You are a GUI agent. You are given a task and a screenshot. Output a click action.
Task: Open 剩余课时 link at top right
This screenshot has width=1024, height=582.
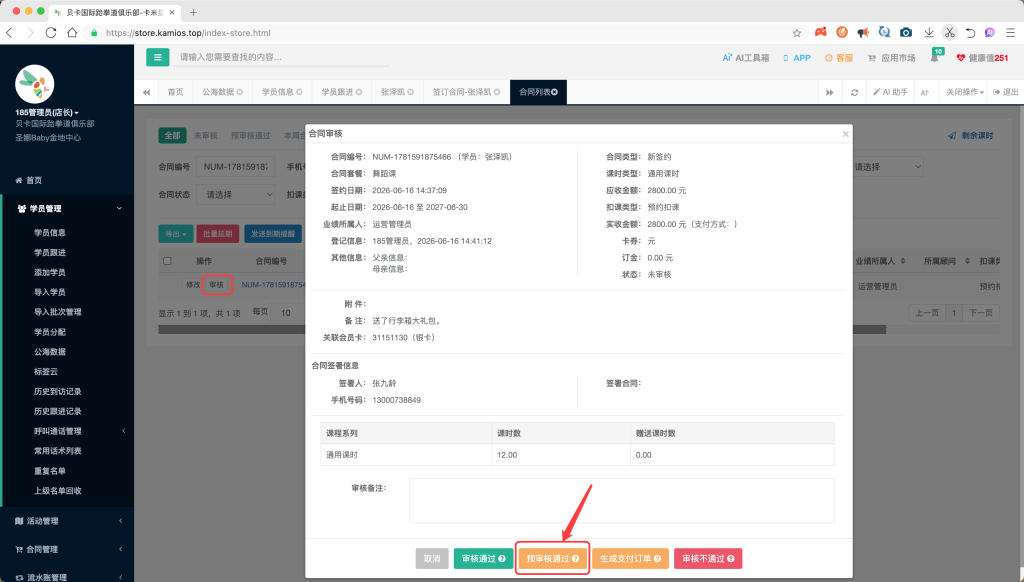pos(971,136)
